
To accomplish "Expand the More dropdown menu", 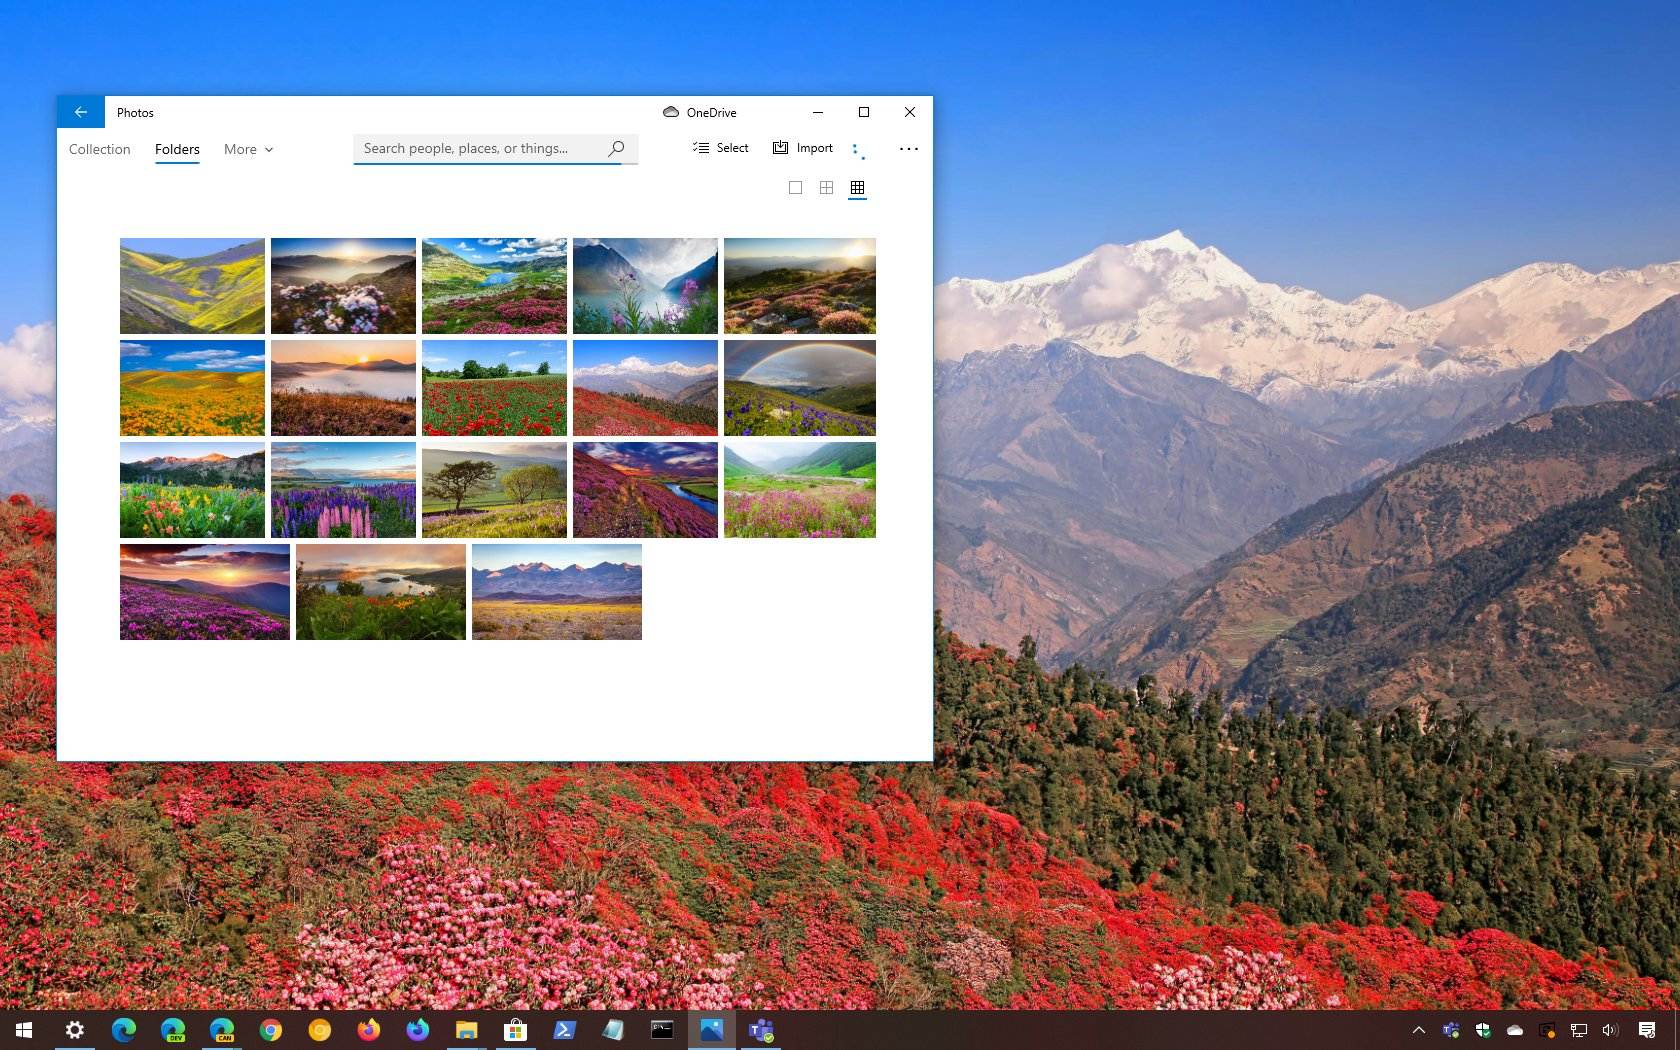I will coord(248,149).
